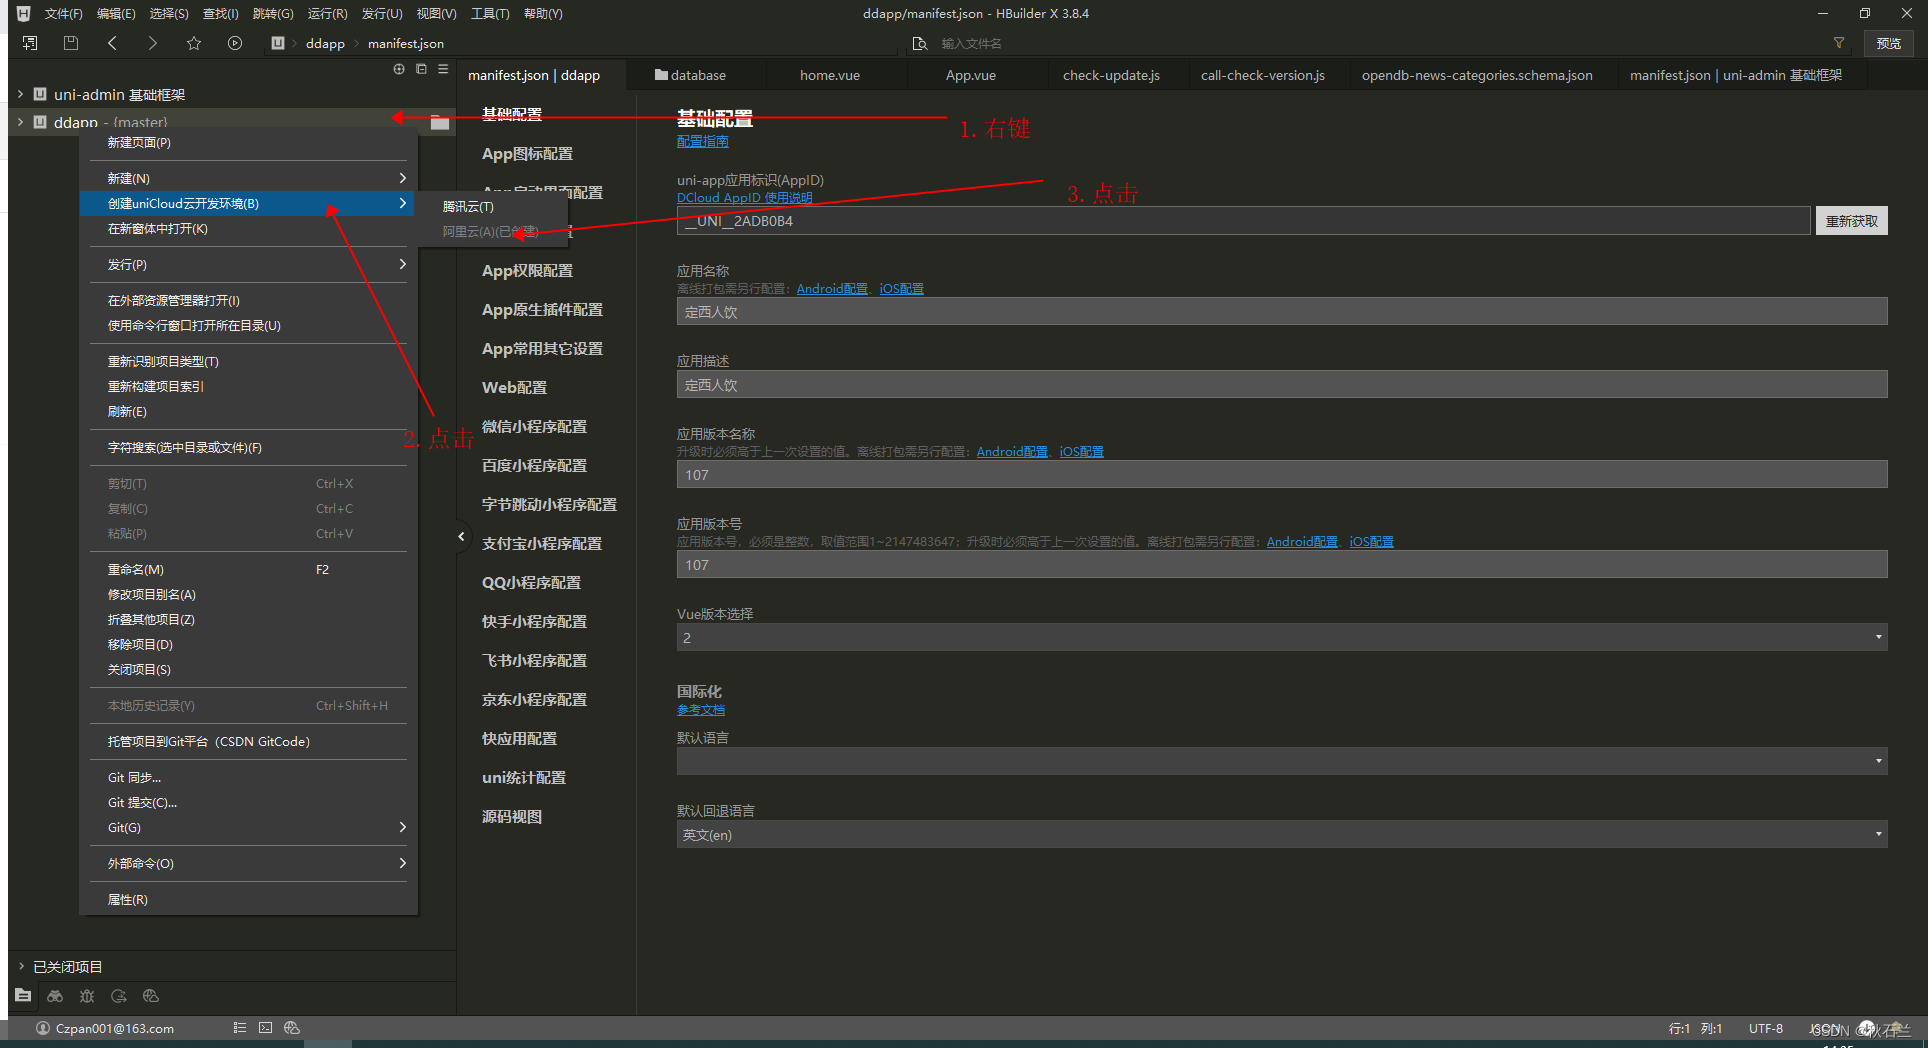Click the filter funnel icon top right
Viewport: 1928px width, 1048px height.
(x=1839, y=43)
